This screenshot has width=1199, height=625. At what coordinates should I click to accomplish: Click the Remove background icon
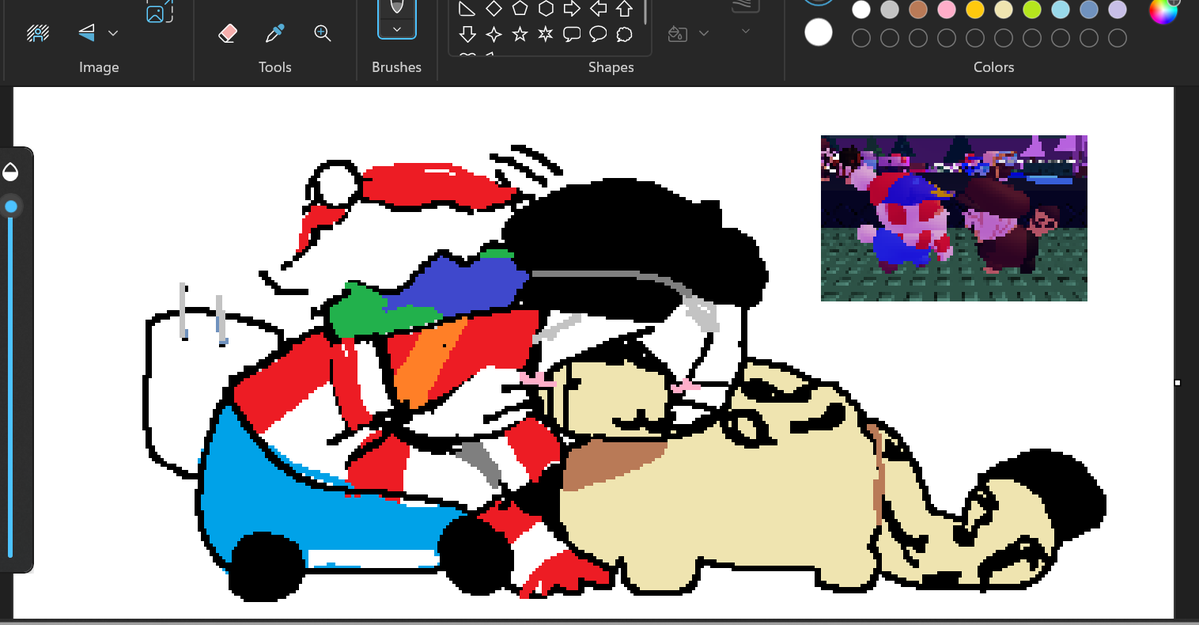point(37,33)
